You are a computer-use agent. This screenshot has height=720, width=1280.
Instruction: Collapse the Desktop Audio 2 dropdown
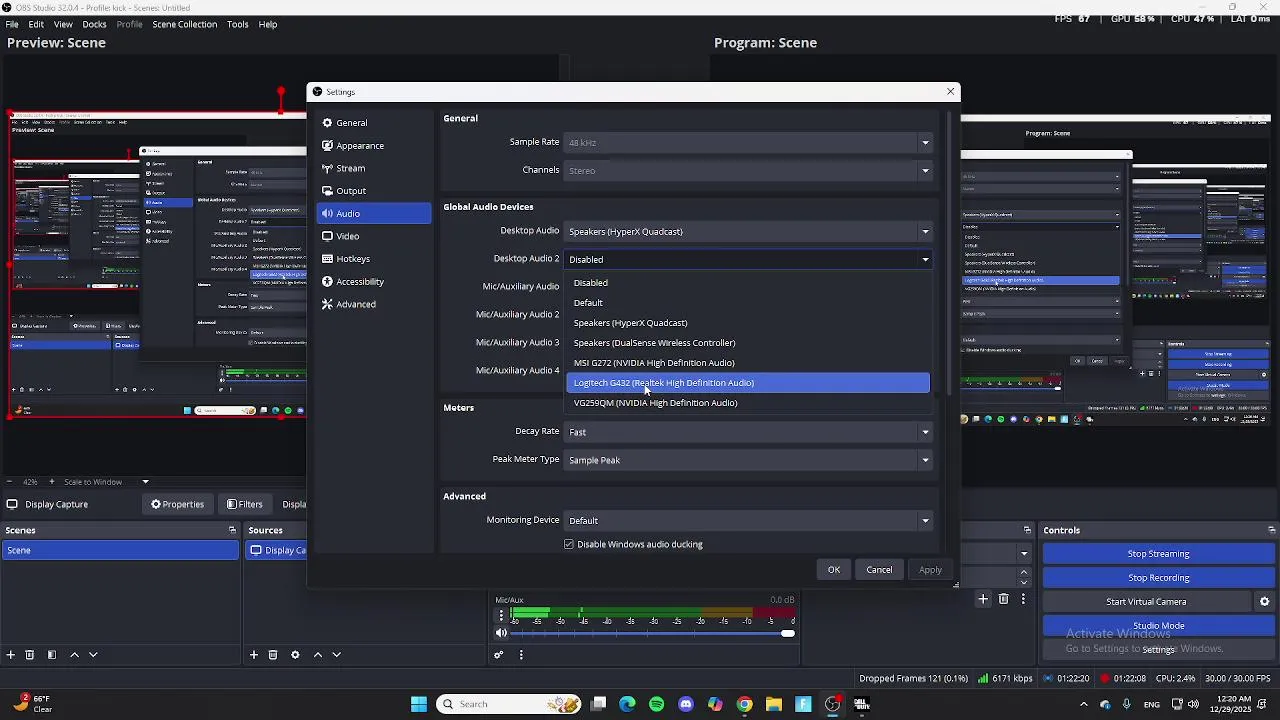tap(748, 260)
